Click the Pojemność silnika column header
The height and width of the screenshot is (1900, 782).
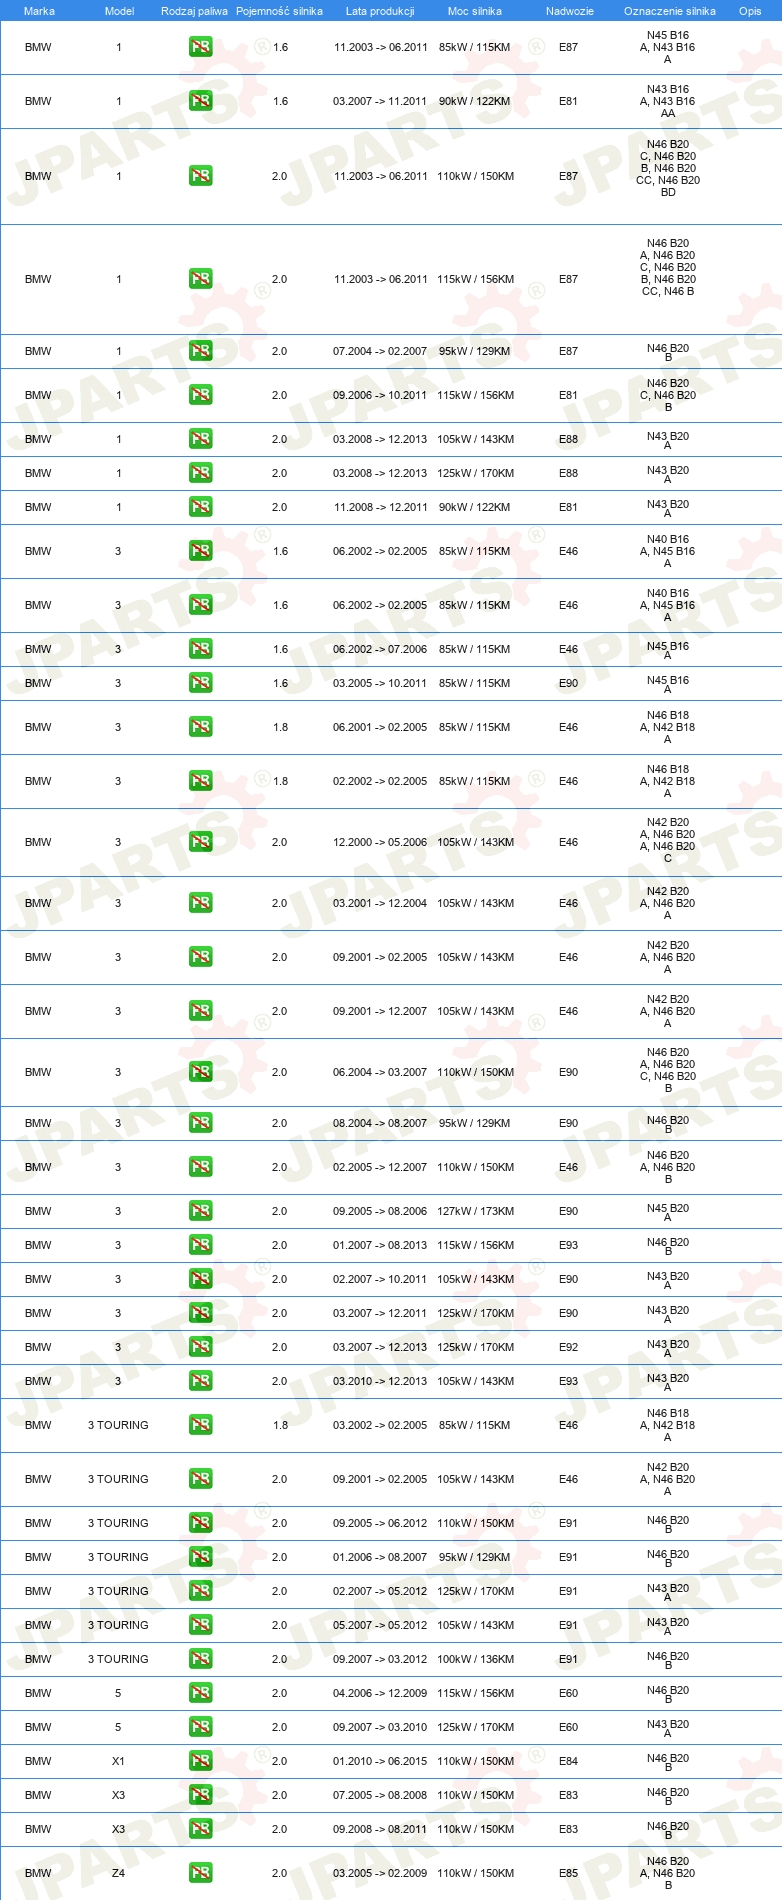coord(279,11)
